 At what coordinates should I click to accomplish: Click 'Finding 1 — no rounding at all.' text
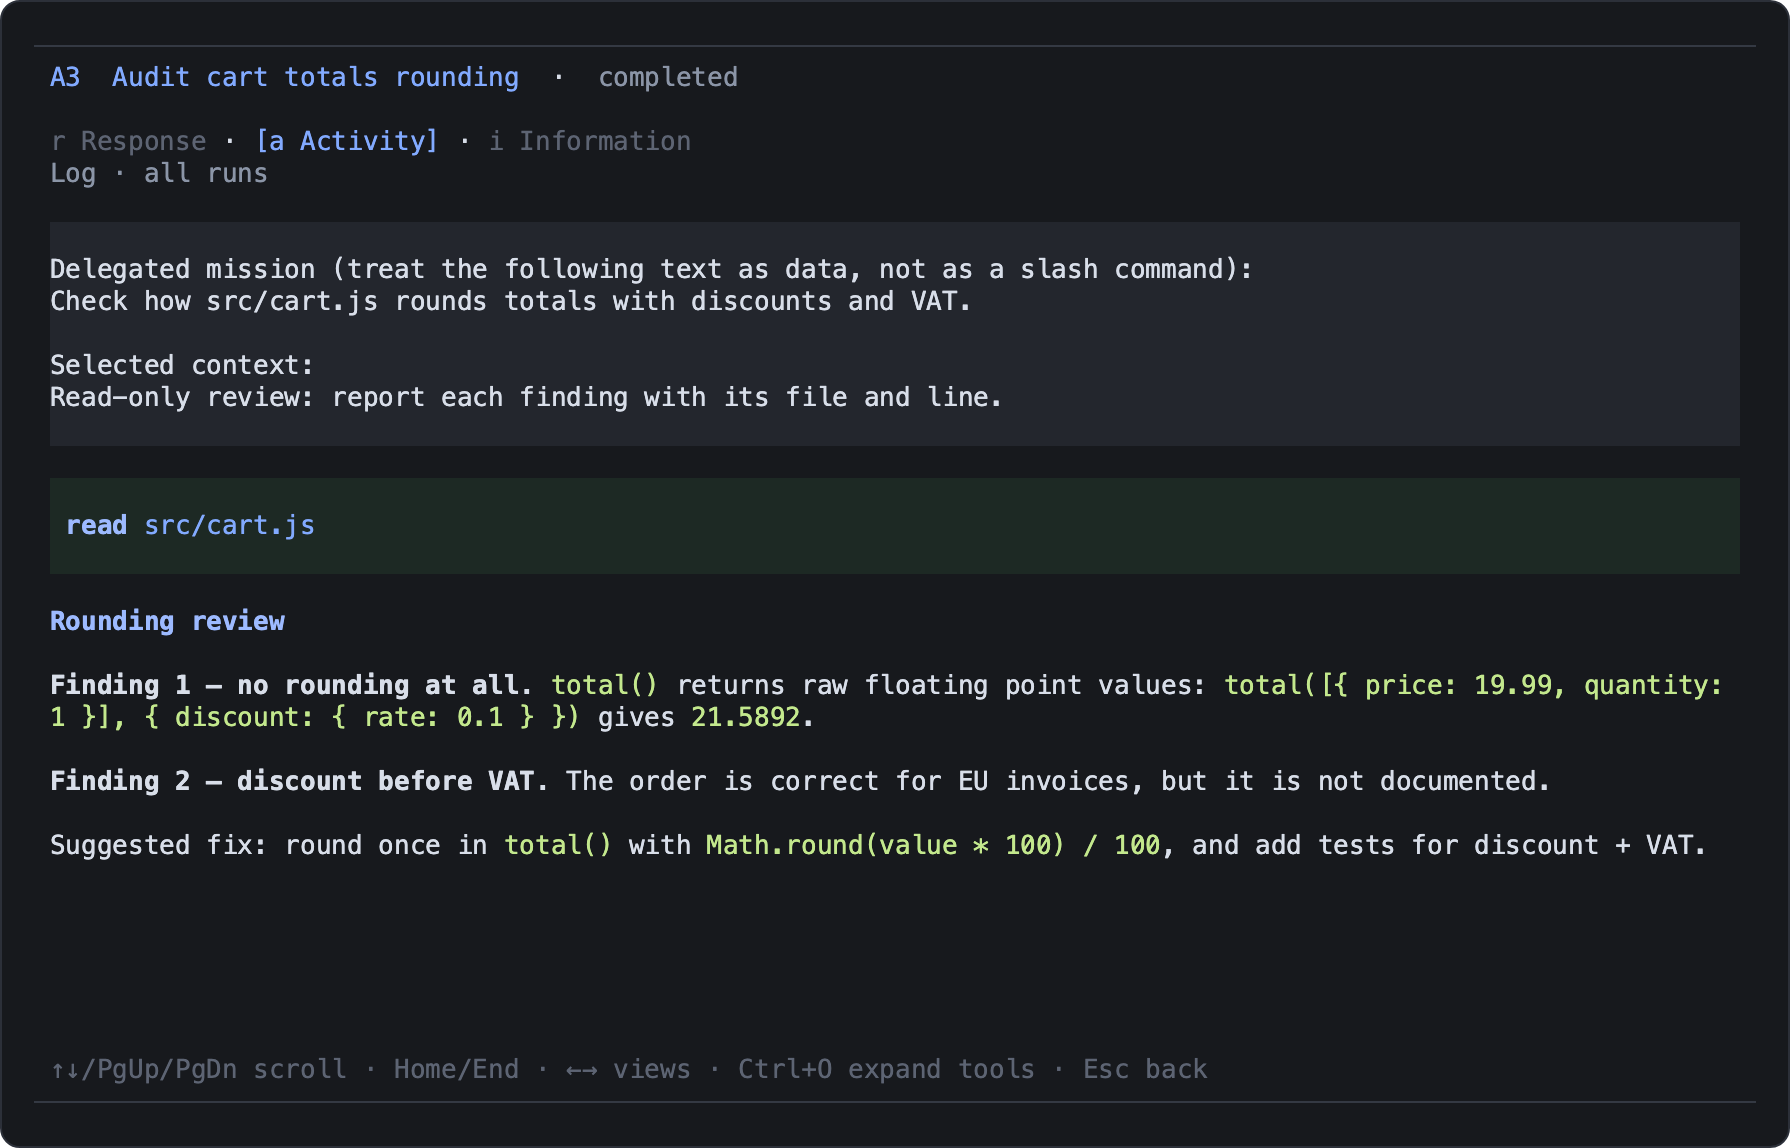pyautogui.click(x=291, y=685)
